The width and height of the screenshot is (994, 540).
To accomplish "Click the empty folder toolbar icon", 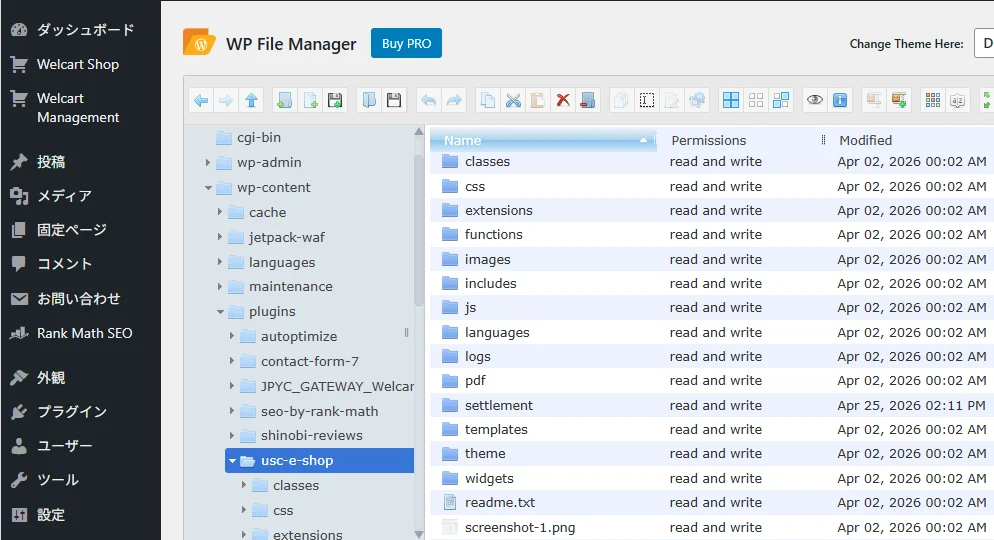I will click(588, 100).
